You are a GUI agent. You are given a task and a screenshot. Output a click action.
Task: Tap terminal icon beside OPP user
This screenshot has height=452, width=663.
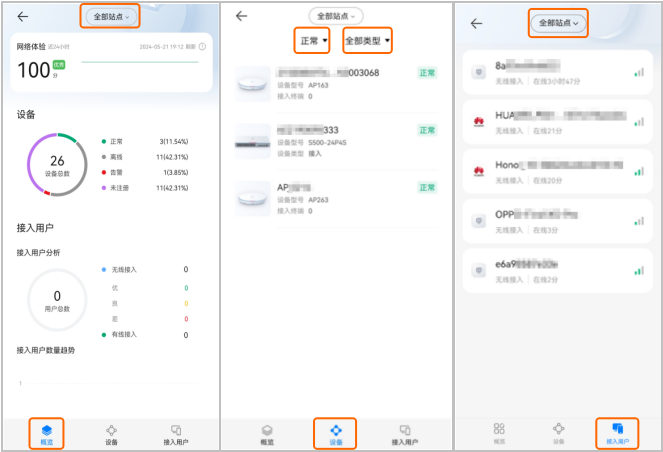click(x=479, y=221)
